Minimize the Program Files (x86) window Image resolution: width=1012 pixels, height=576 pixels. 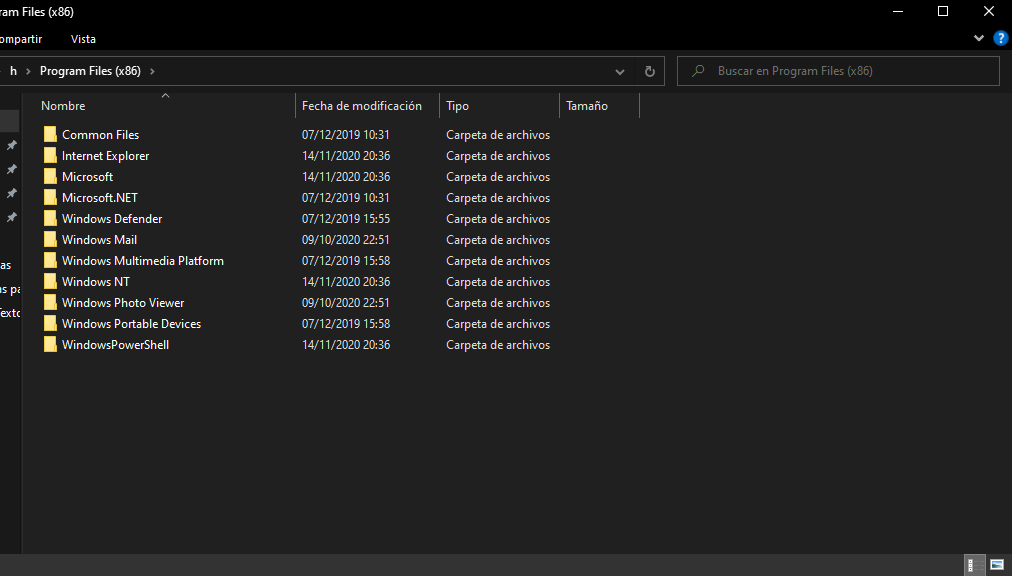898,11
